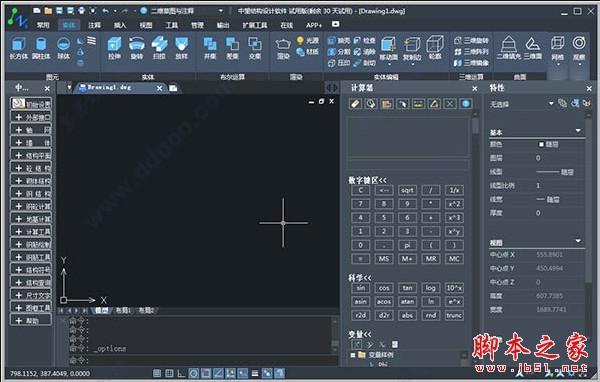
Task: Click the 清除 (Clean) tool
Action: click(x=364, y=51)
